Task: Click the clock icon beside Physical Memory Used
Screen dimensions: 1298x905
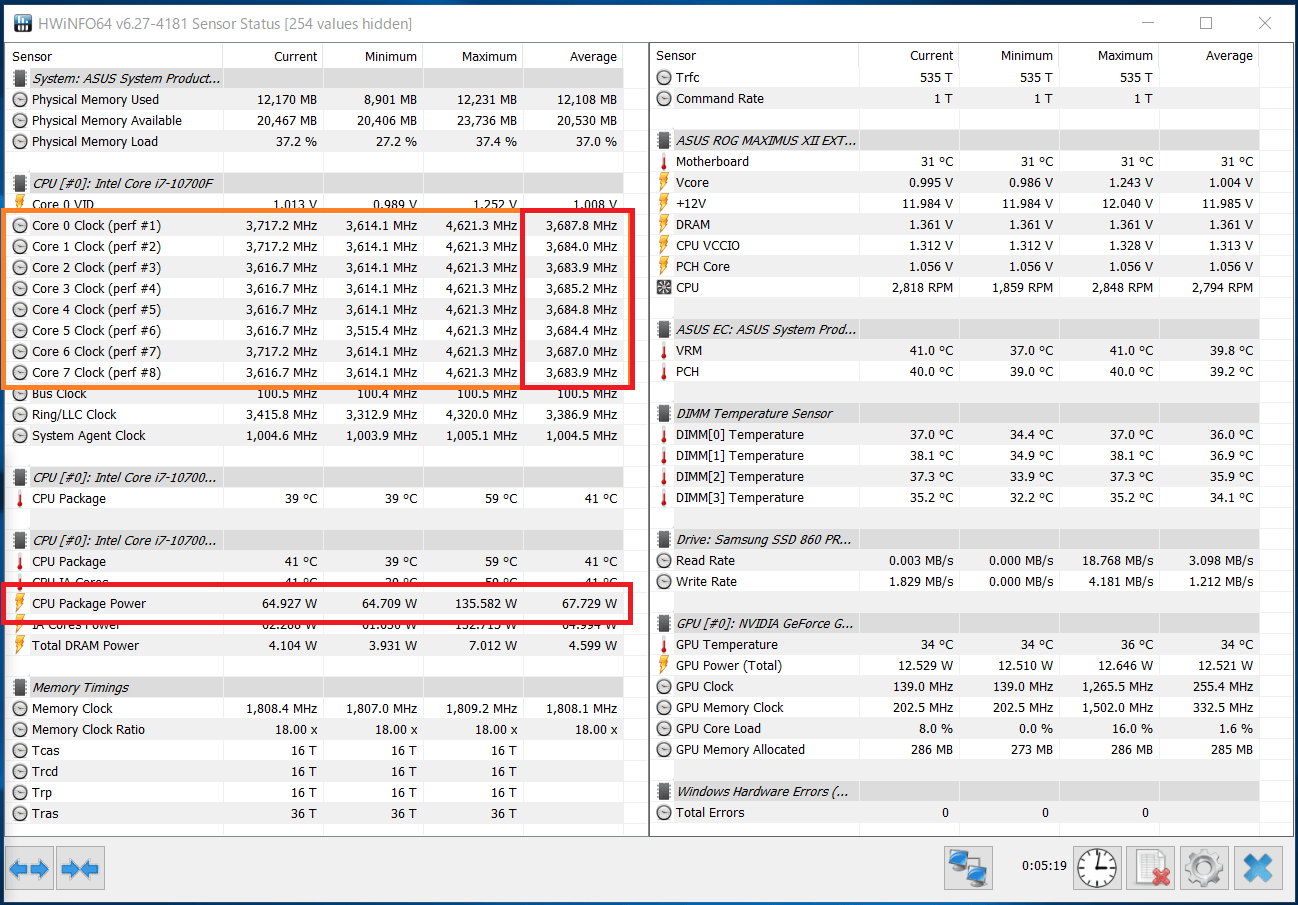Action: (x=20, y=99)
